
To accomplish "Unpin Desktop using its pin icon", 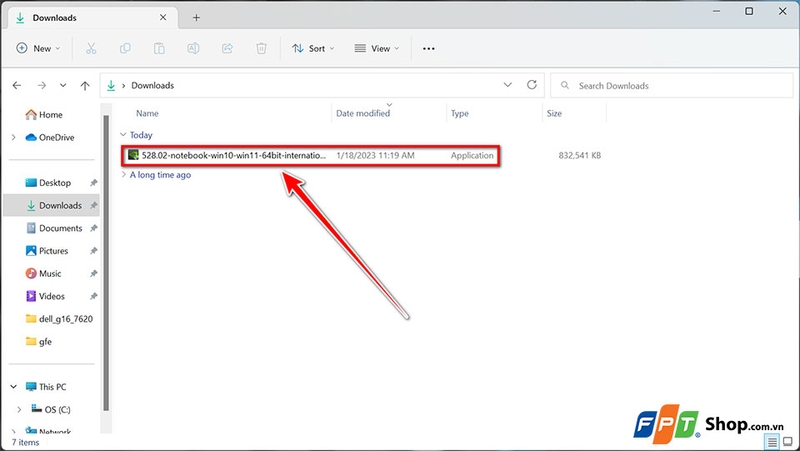I will coord(93,183).
